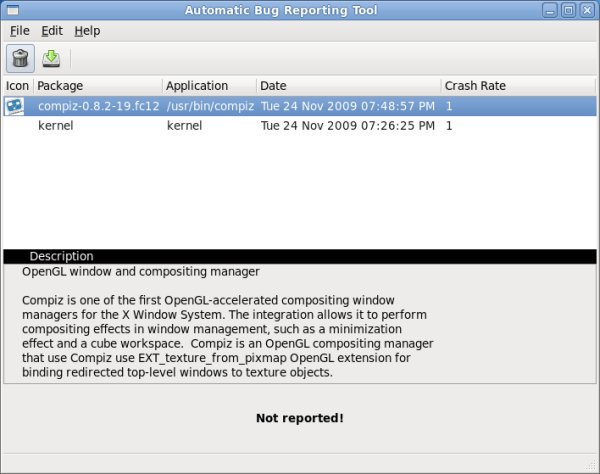Click date Tue 24 Nov 2009 07:26:25 PM
The height and width of the screenshot is (474, 600).
tap(348, 126)
